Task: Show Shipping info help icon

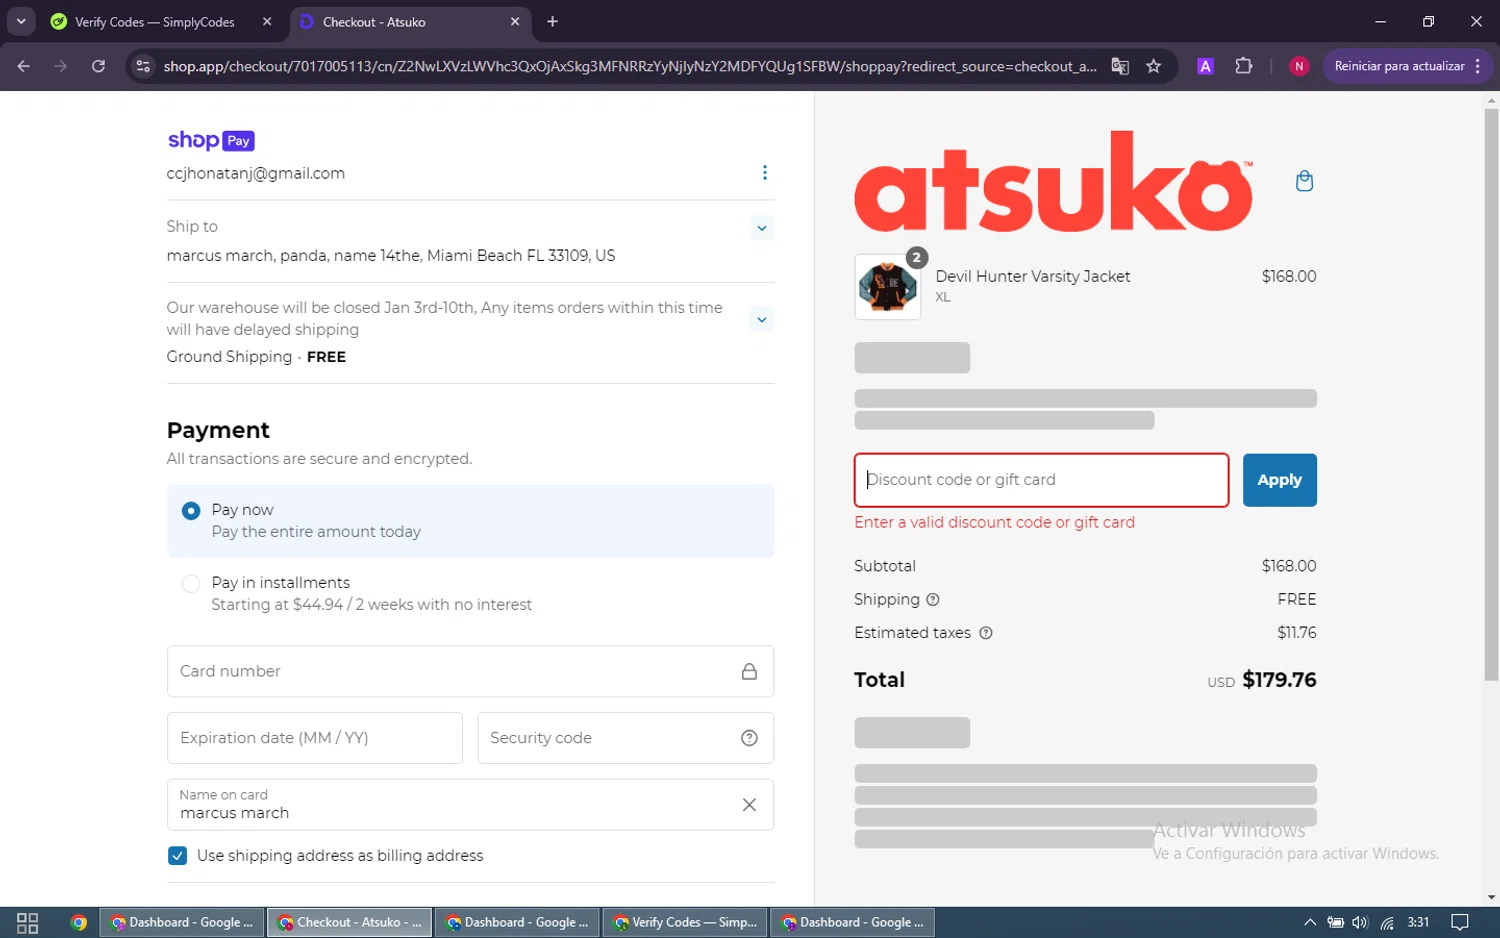Action: 933,600
